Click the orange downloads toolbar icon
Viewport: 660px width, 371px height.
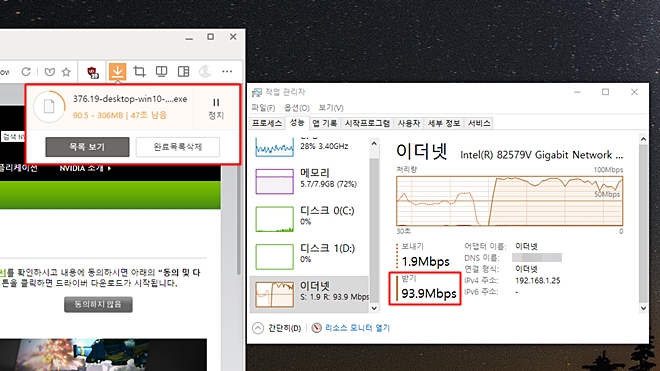pos(117,72)
